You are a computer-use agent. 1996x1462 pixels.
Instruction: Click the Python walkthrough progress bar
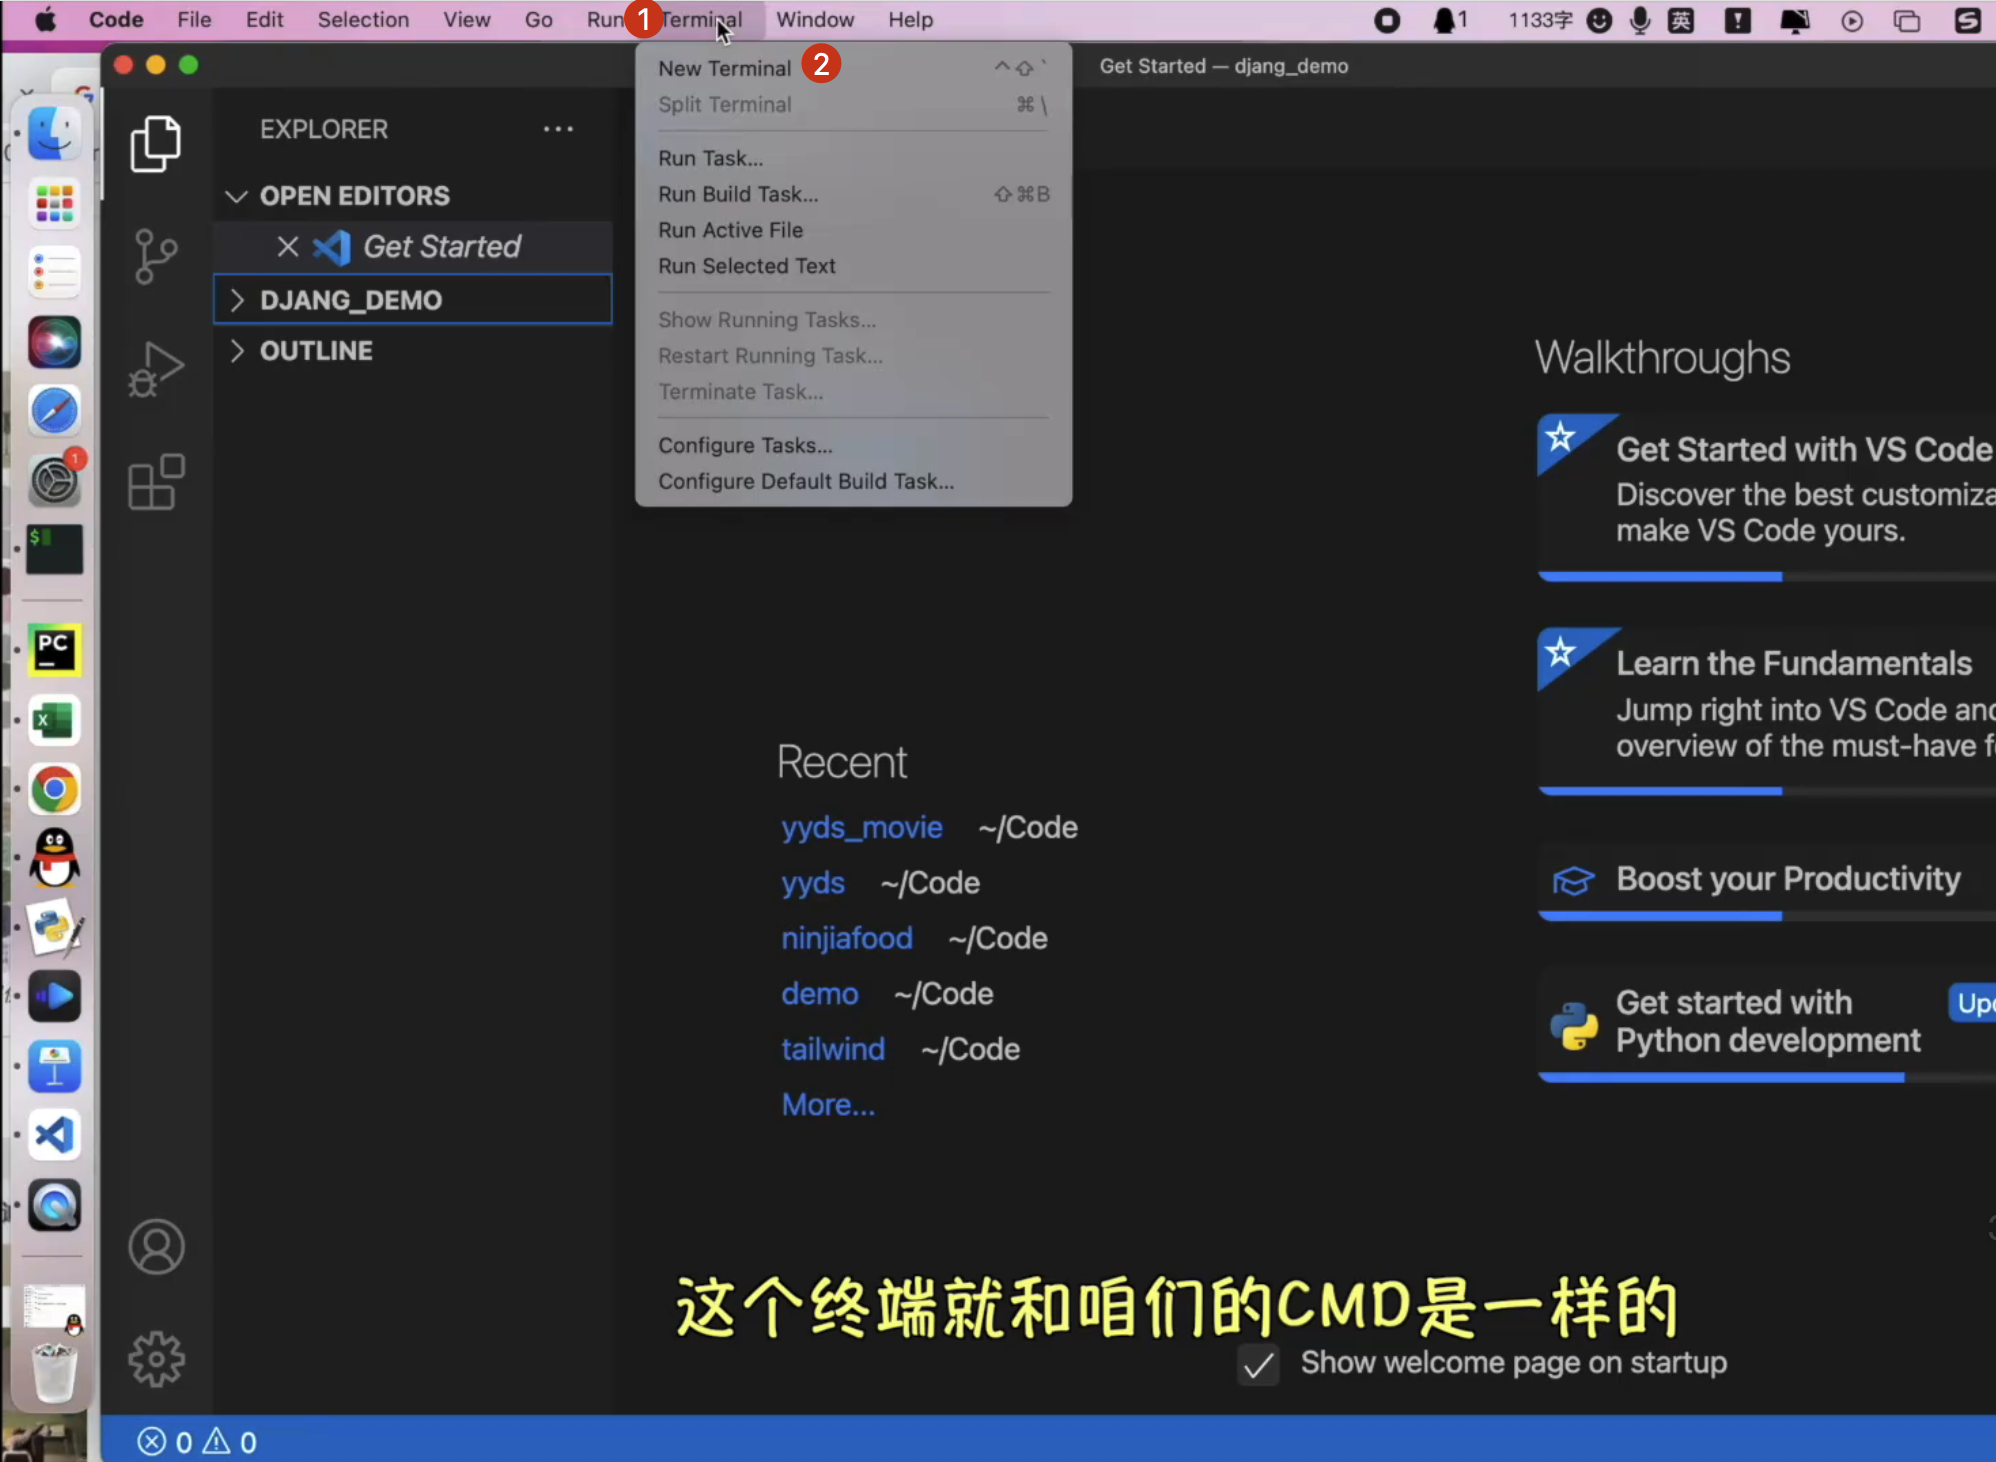pos(1766,1077)
